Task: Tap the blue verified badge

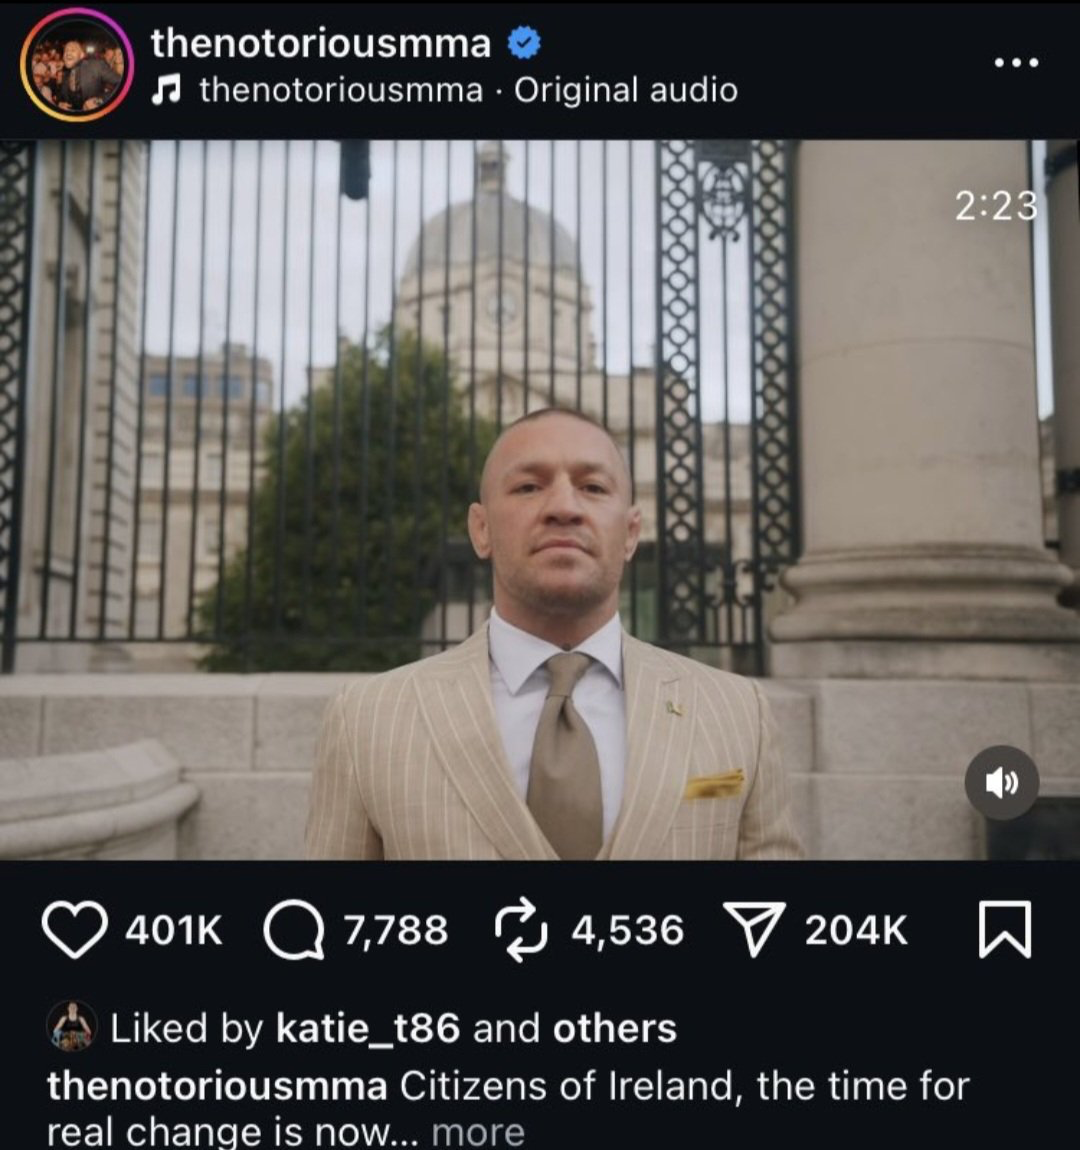Action: tap(524, 43)
